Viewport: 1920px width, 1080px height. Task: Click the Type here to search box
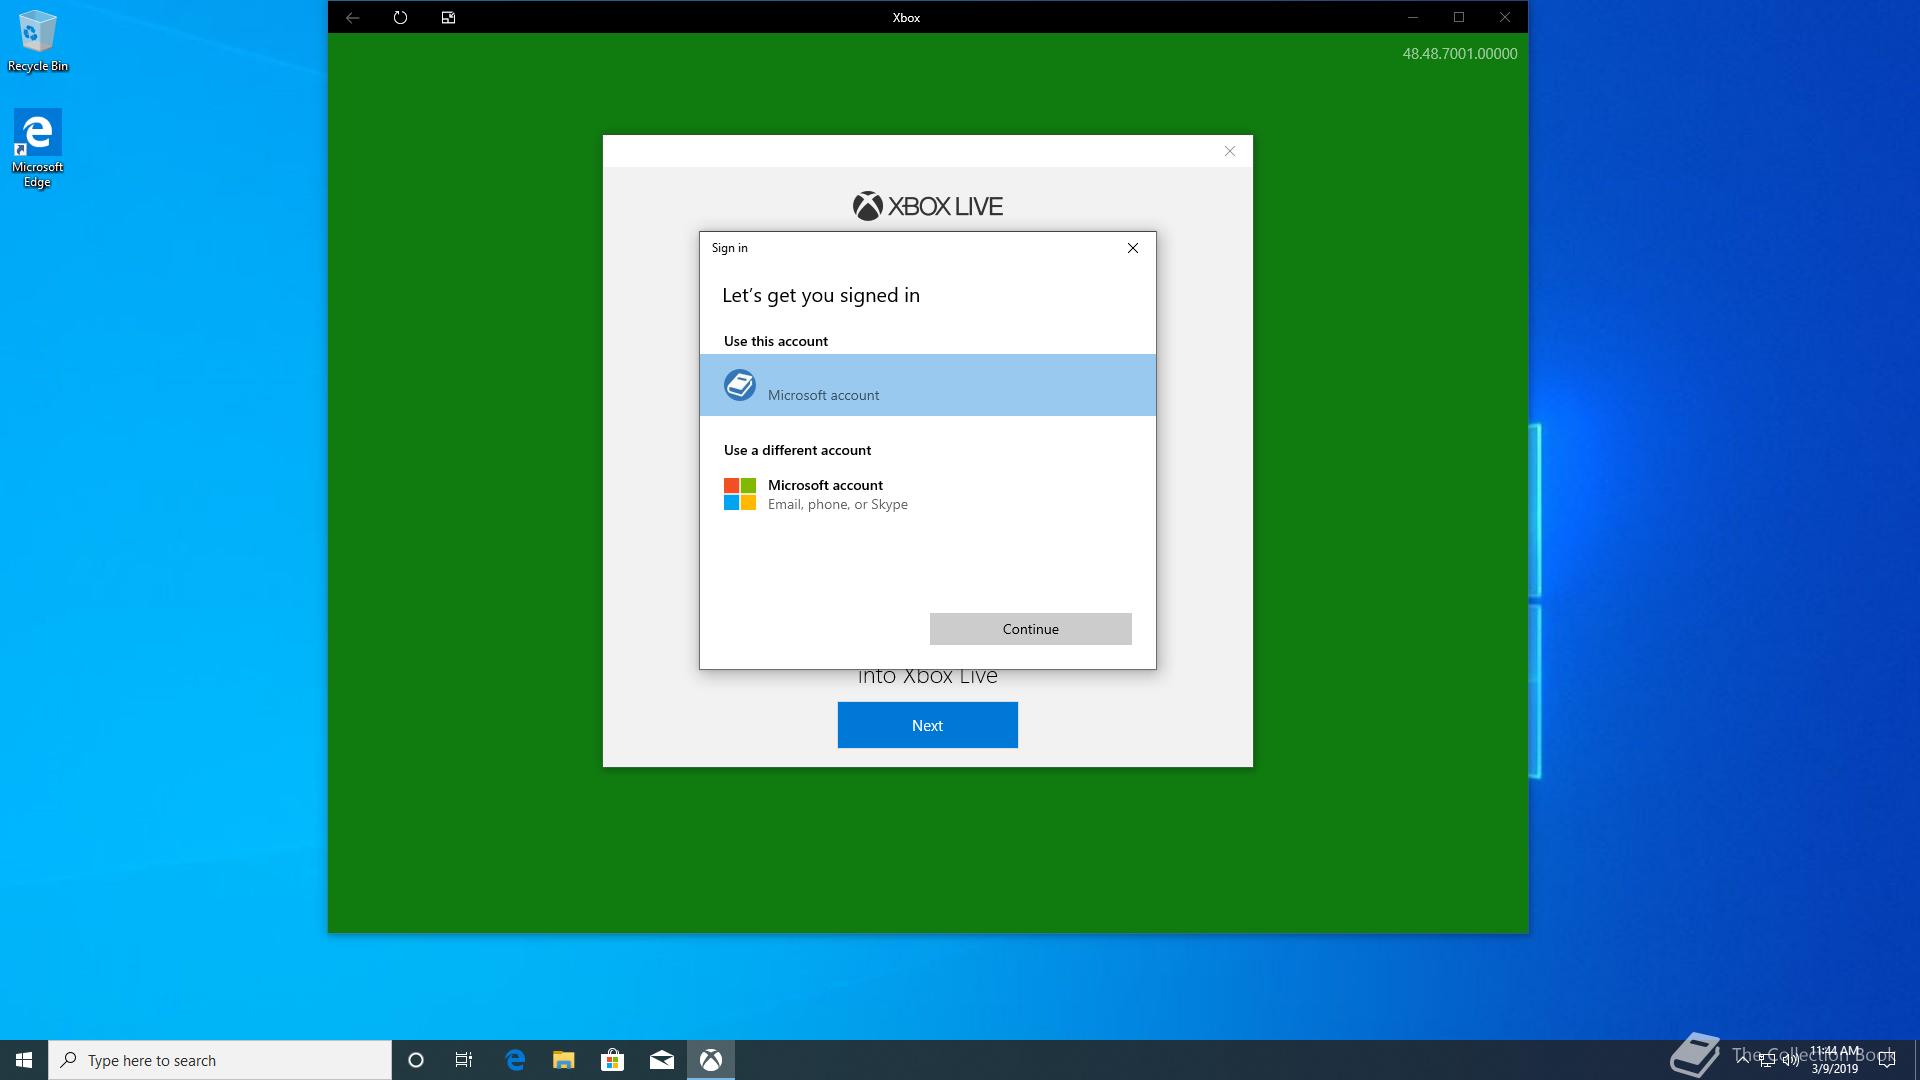[x=220, y=1060]
